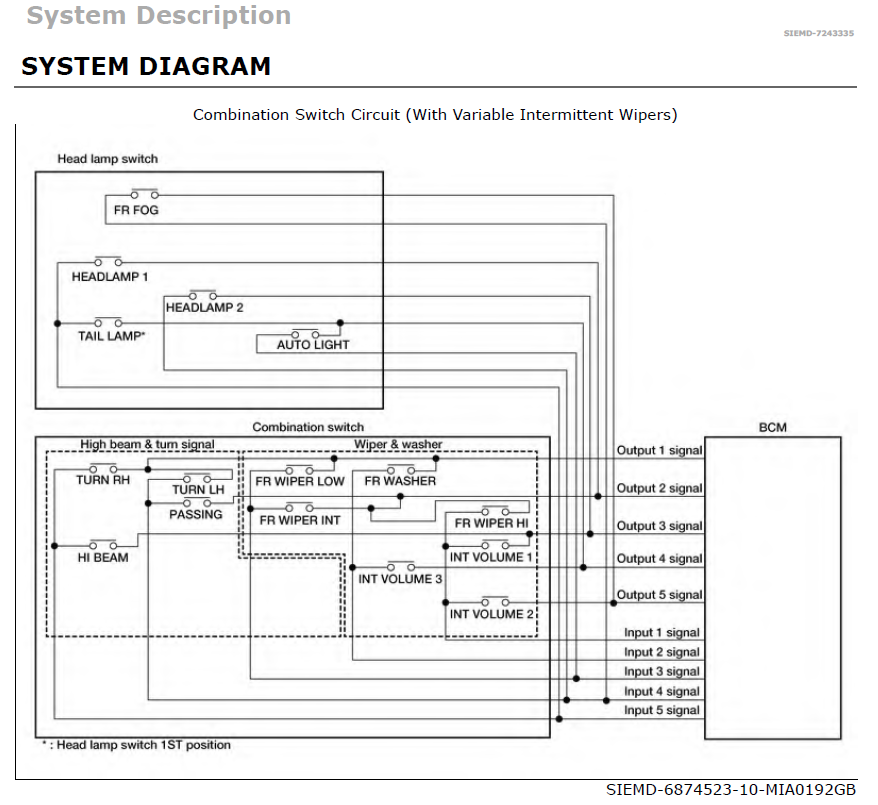The image size is (878, 805).
Task: Click the HEADLAMP 2 label
Action: tap(204, 308)
